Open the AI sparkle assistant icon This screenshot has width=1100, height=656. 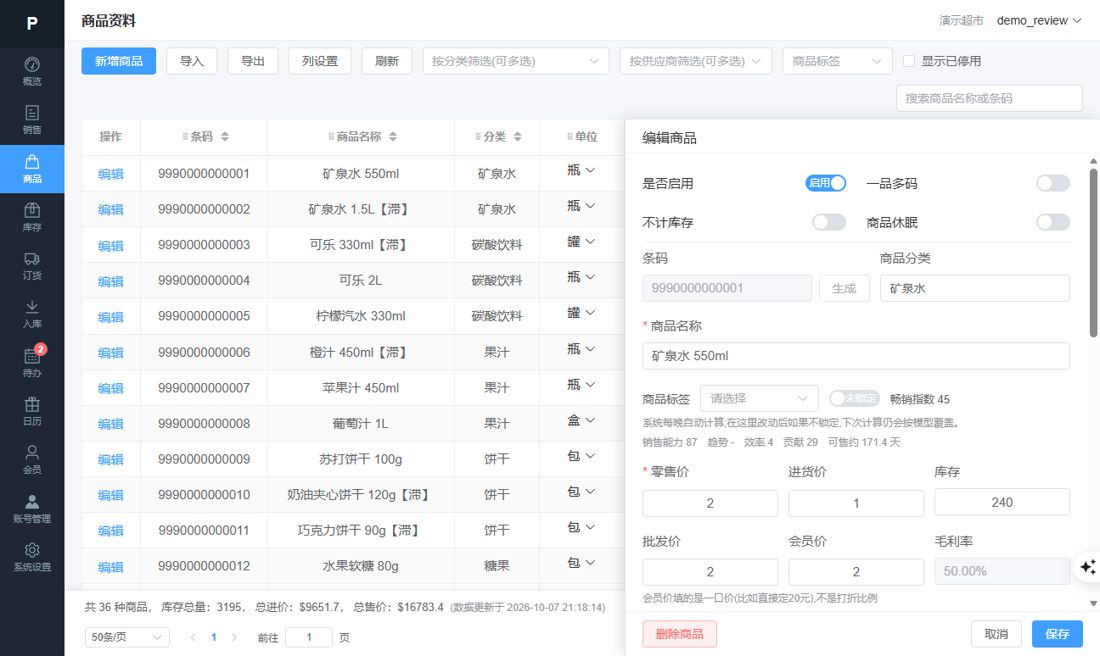coord(1087,566)
